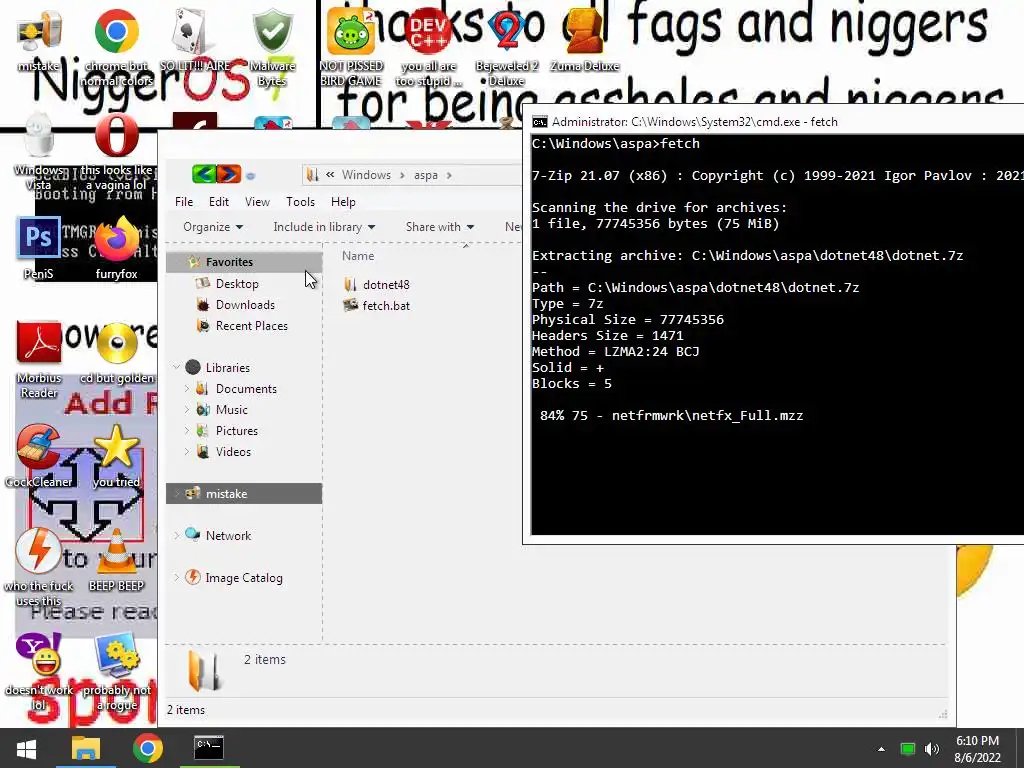Click 'aspa' in the address breadcrumb
1024x768 pixels.
click(426, 175)
